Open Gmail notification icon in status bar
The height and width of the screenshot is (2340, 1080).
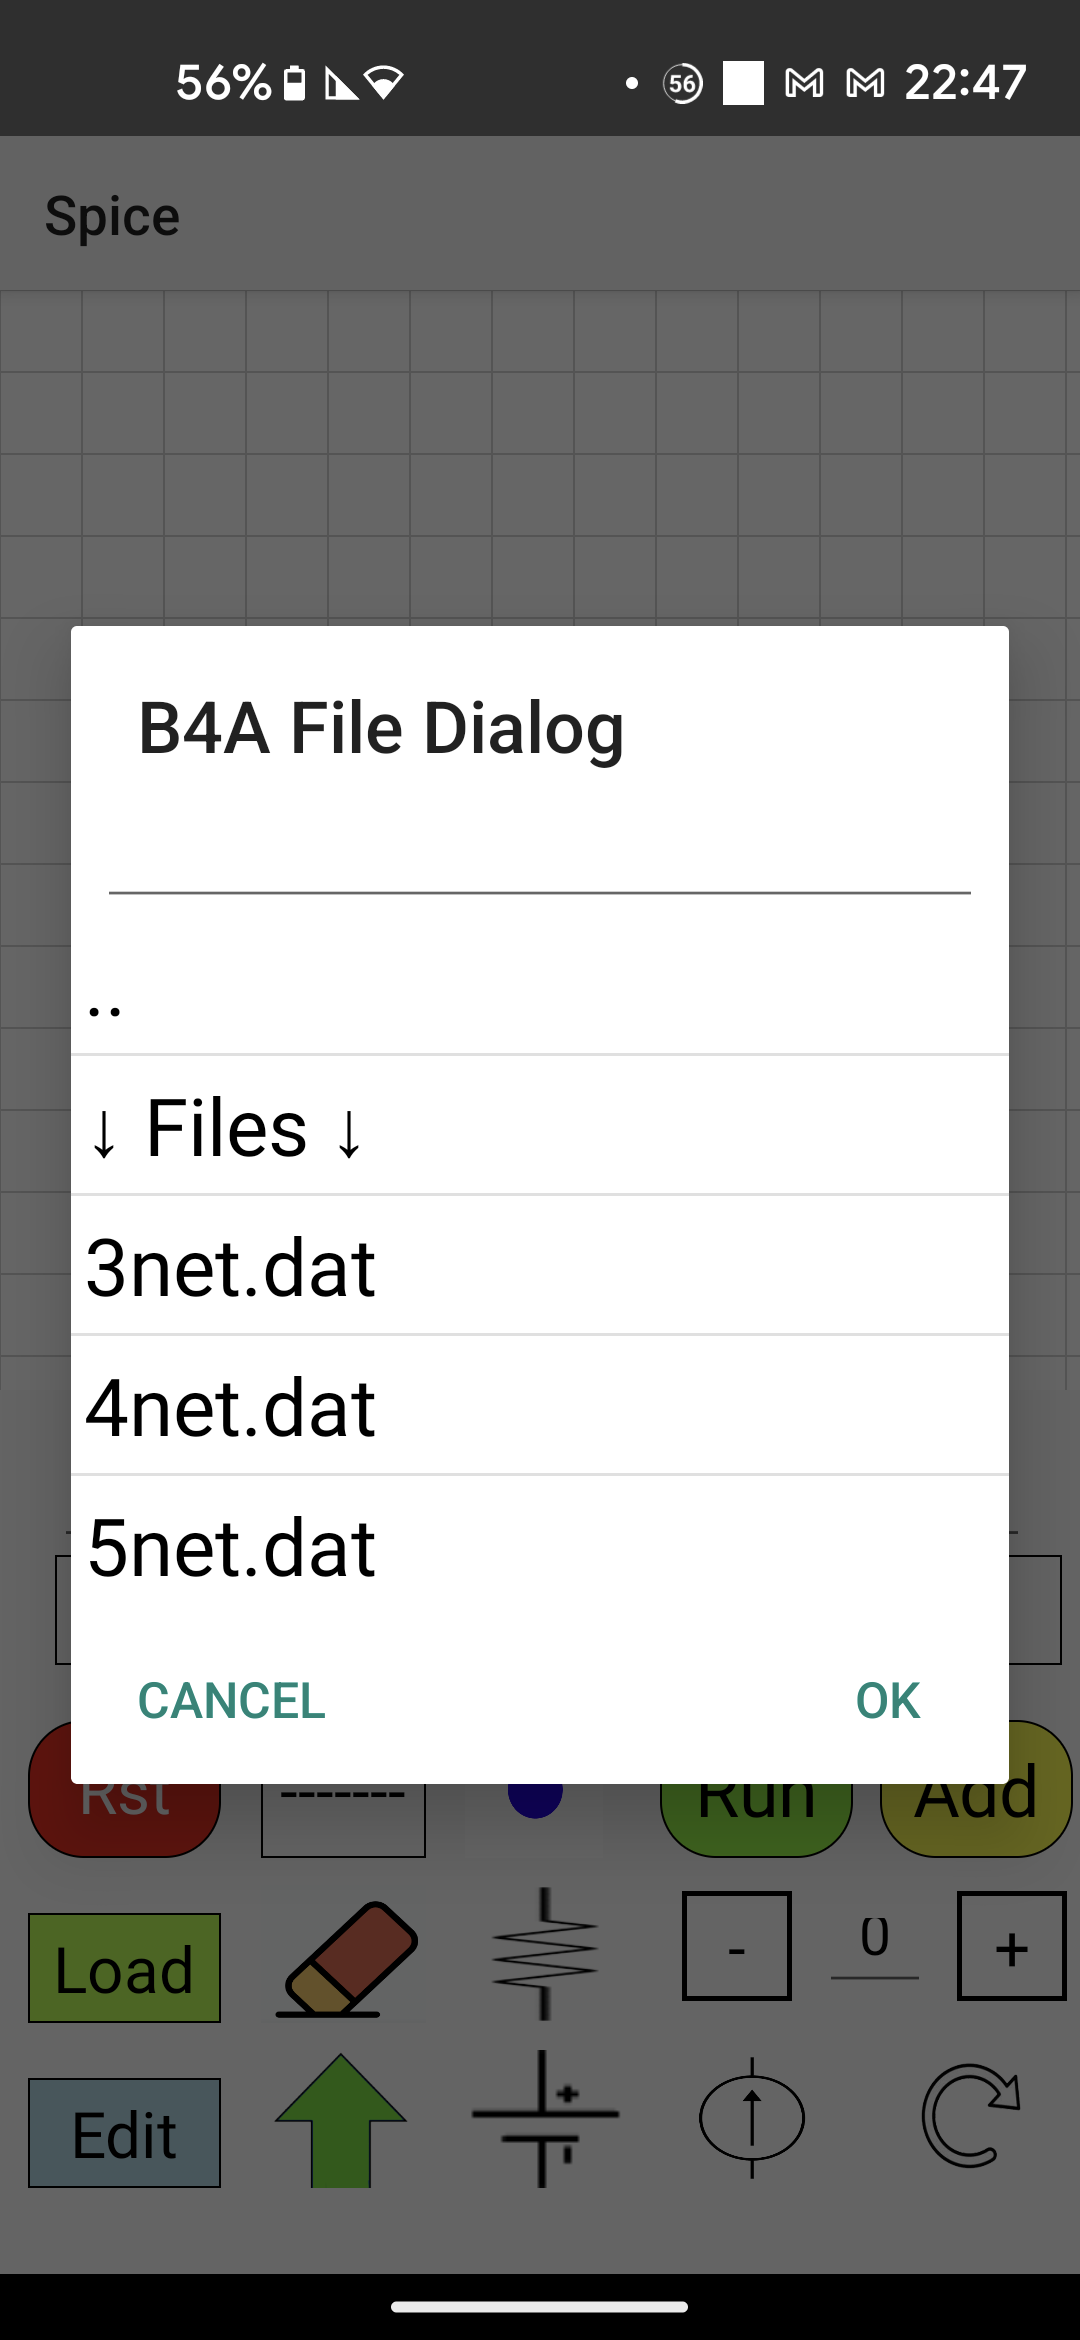click(805, 83)
